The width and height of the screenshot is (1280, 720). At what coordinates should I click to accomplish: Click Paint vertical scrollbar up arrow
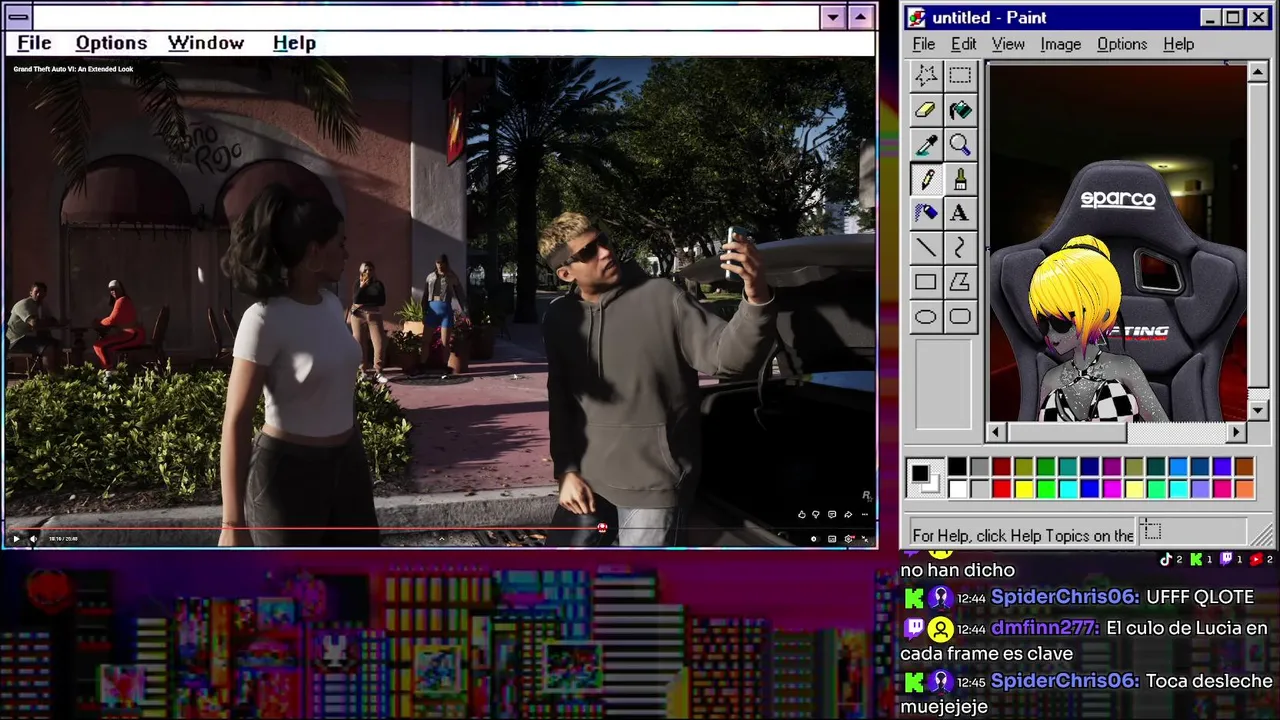[x=1258, y=73]
